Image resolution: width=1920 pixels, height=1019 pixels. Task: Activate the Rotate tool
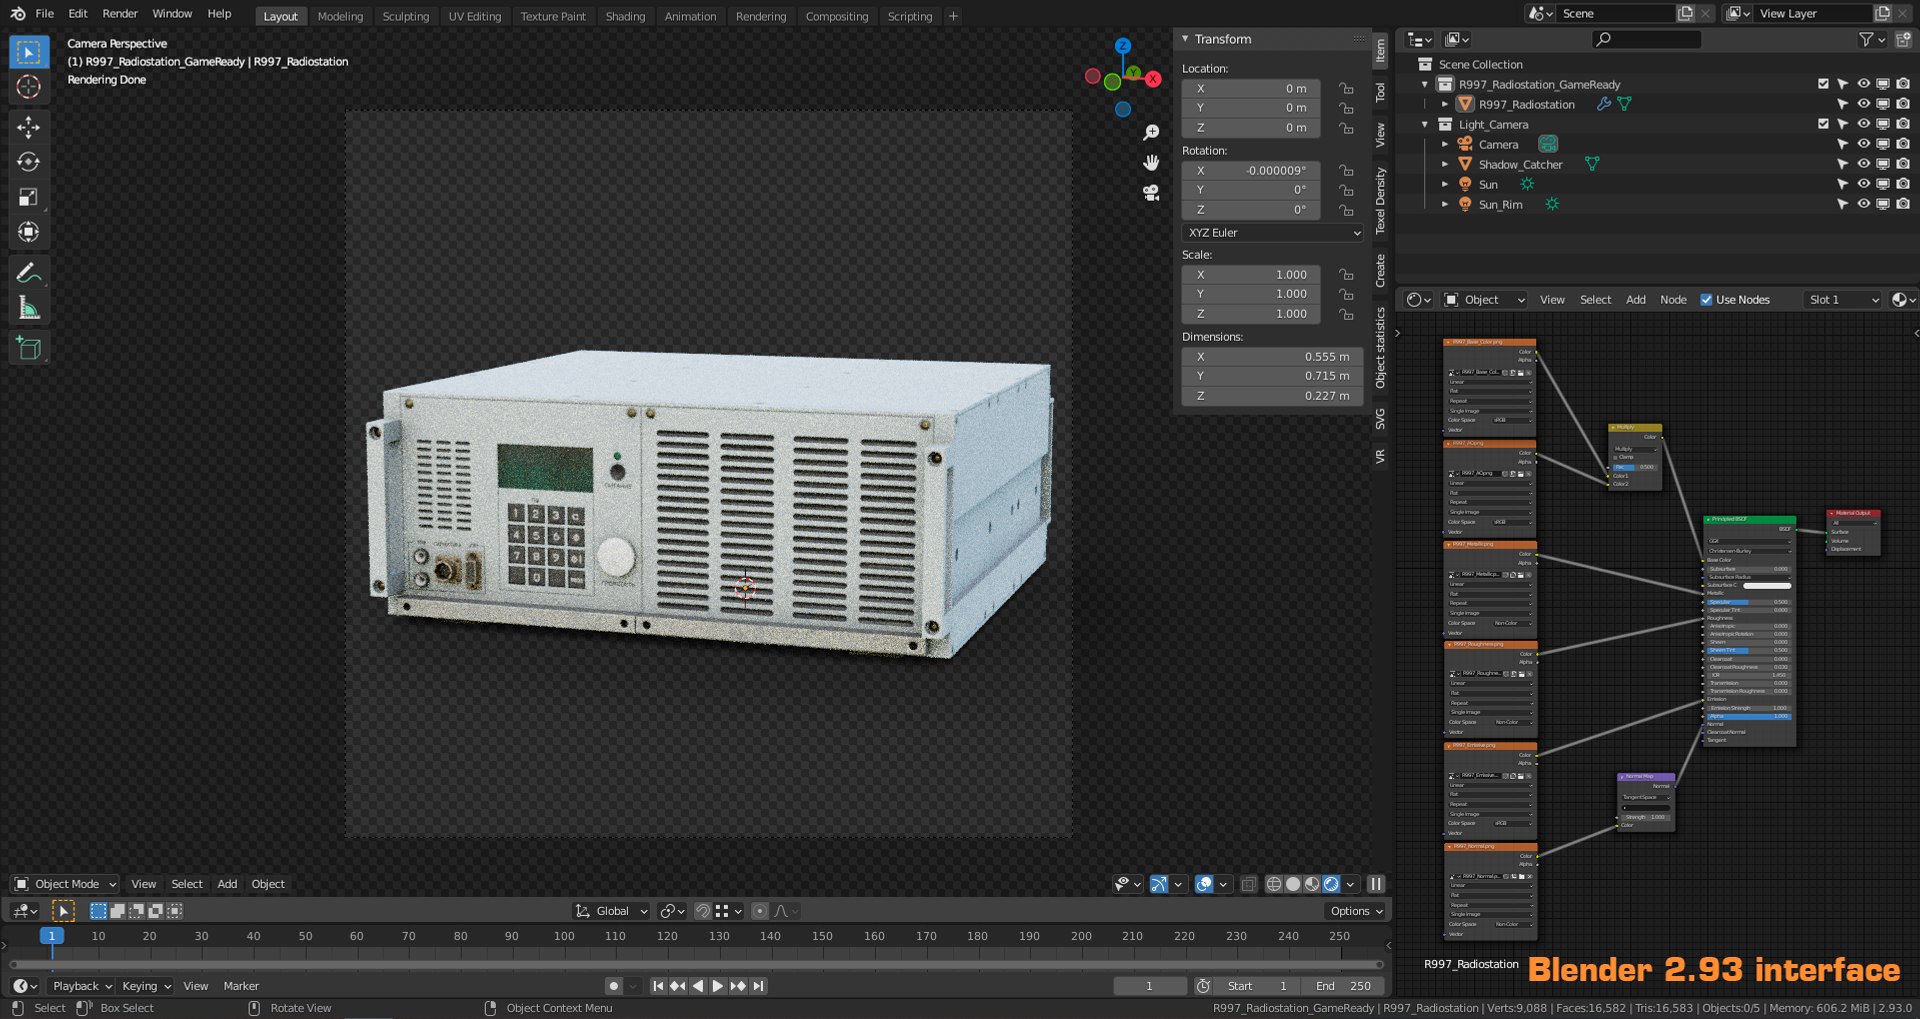pos(29,162)
